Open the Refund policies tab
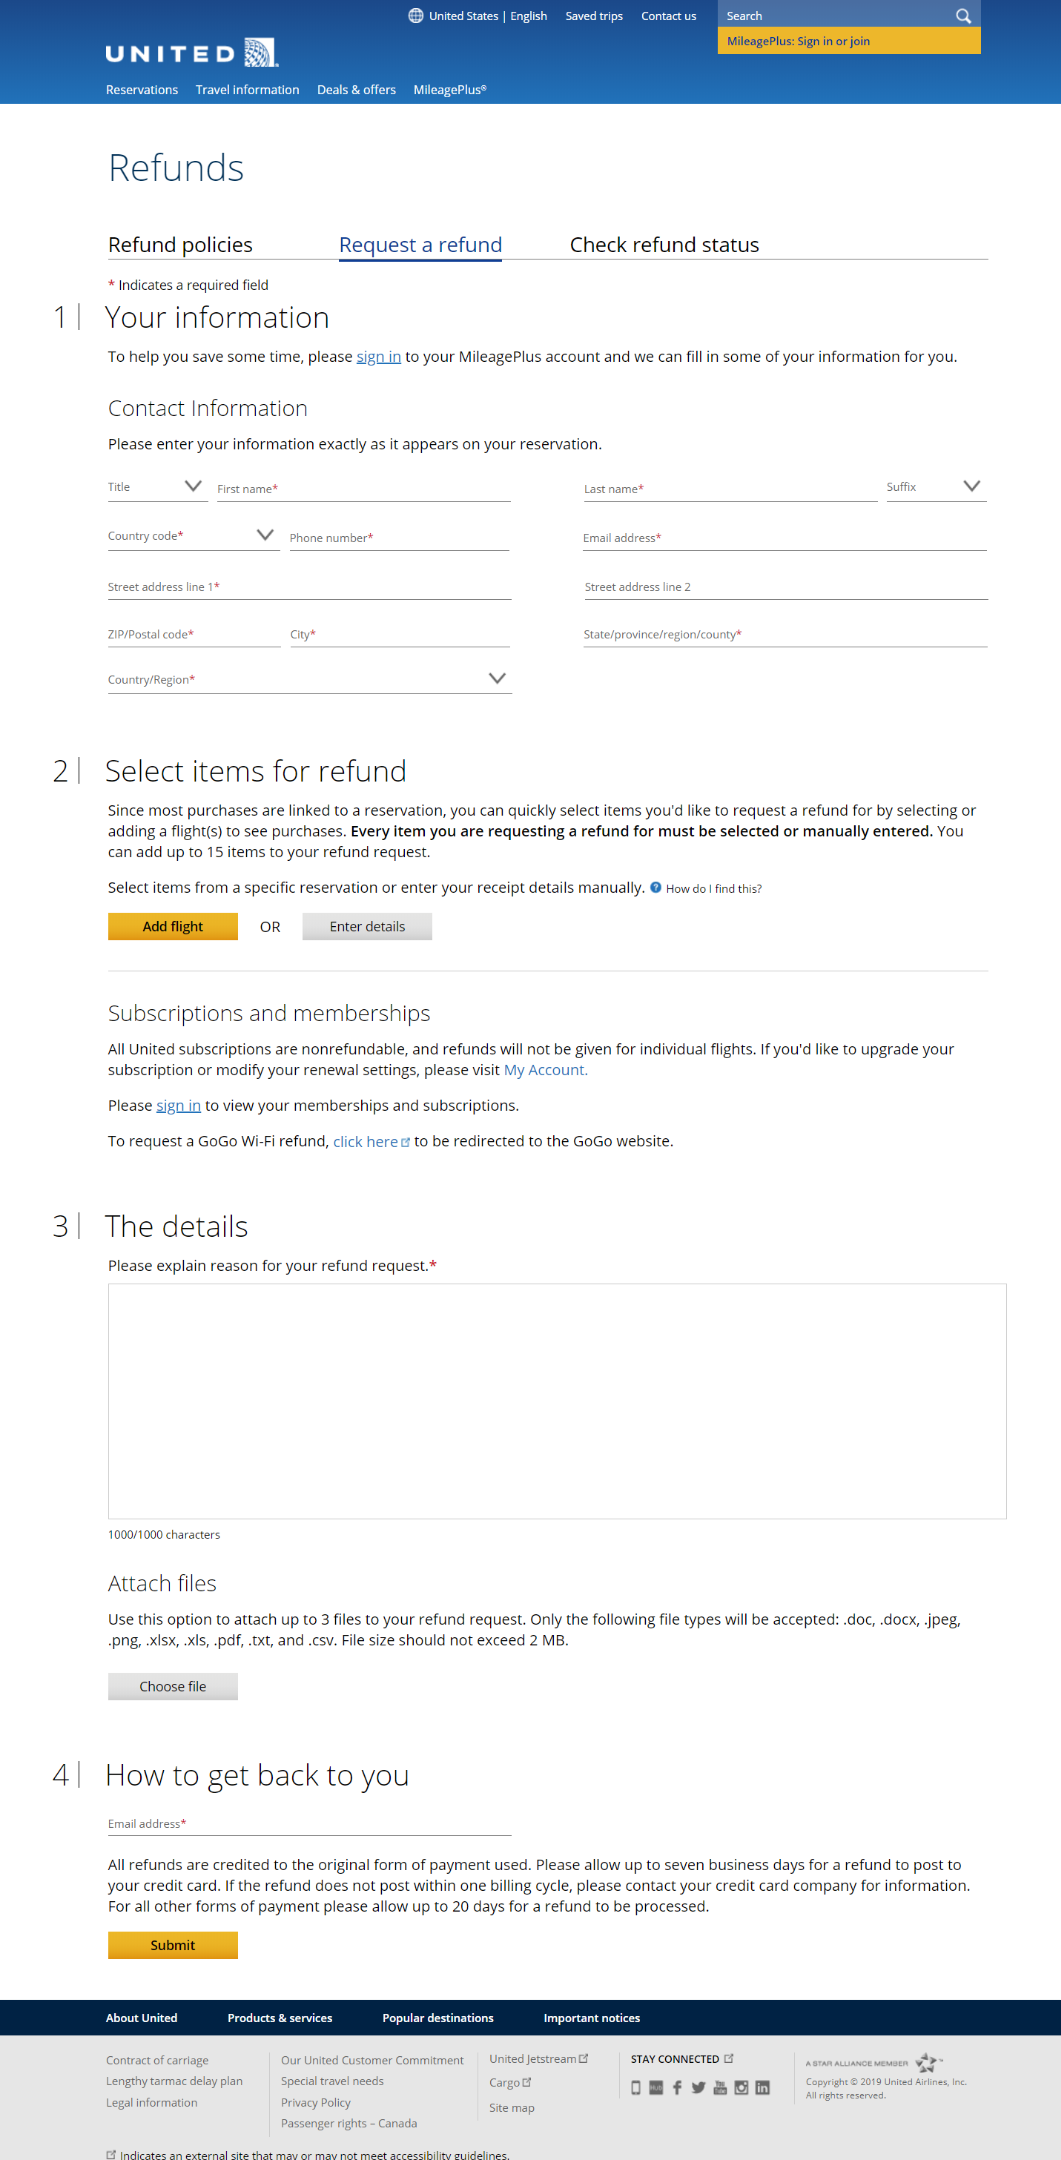 pos(180,245)
